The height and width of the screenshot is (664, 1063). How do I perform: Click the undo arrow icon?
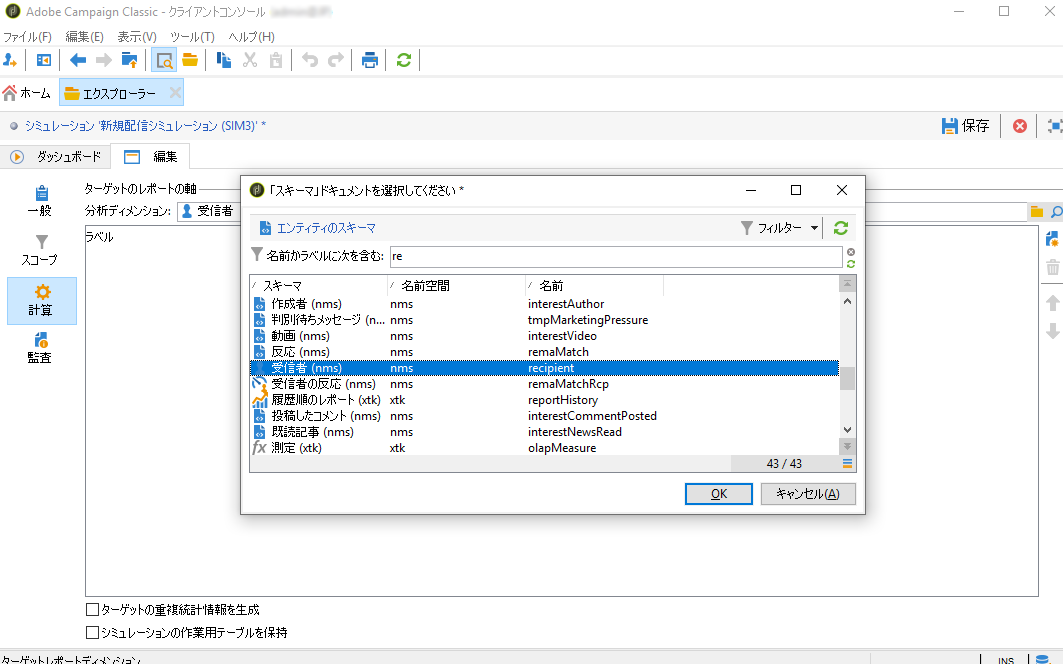310,60
